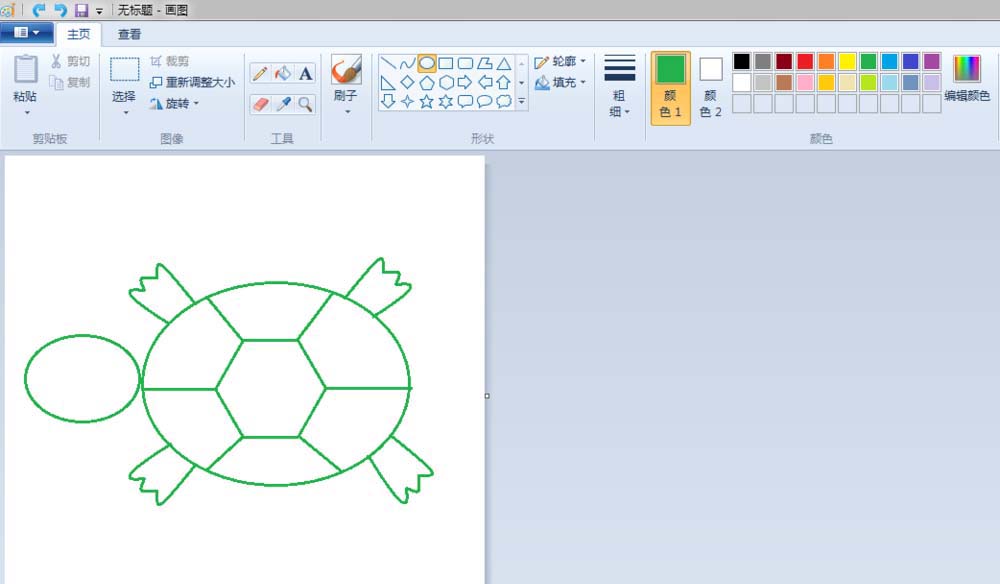
Task: Open the Brushes (刷子) dropdown arrow
Action: coord(348,112)
